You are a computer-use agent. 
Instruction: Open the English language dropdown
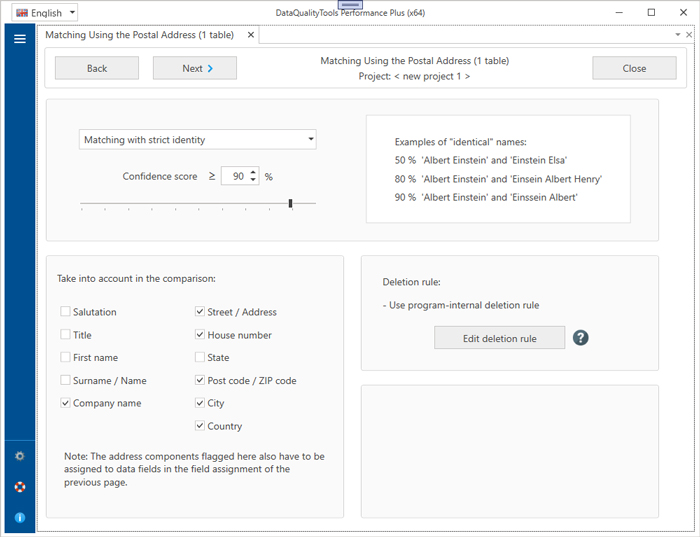pos(45,13)
